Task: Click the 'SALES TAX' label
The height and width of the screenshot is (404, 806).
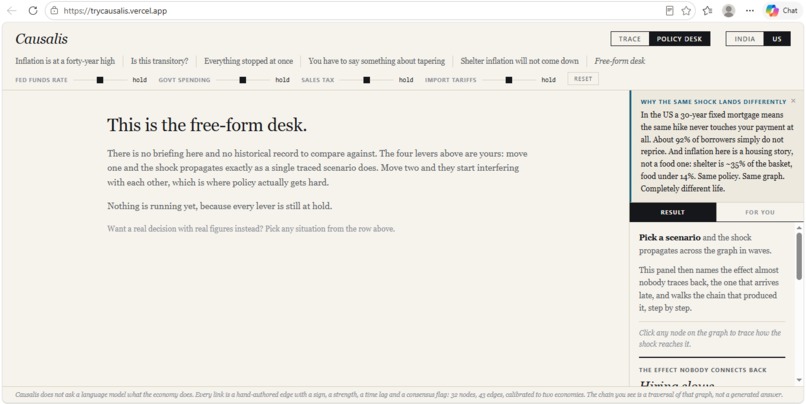Action: pos(318,80)
